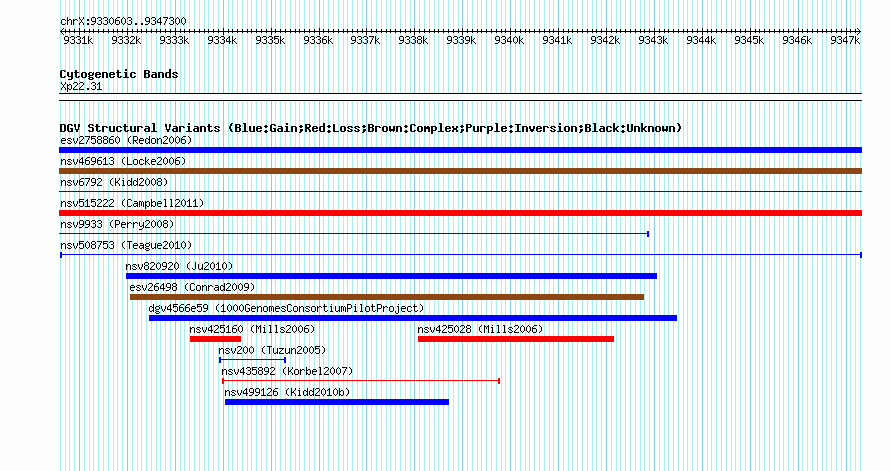The image size is (890, 471).
Task: Click the nsv425028 (Mills2006) red bar
Action: (516, 339)
